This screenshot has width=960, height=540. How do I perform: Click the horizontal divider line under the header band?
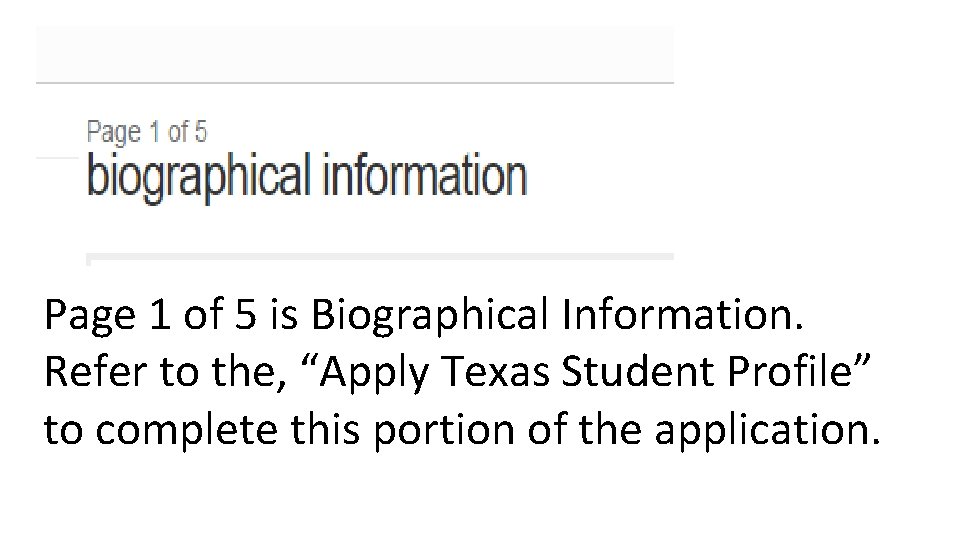354,82
